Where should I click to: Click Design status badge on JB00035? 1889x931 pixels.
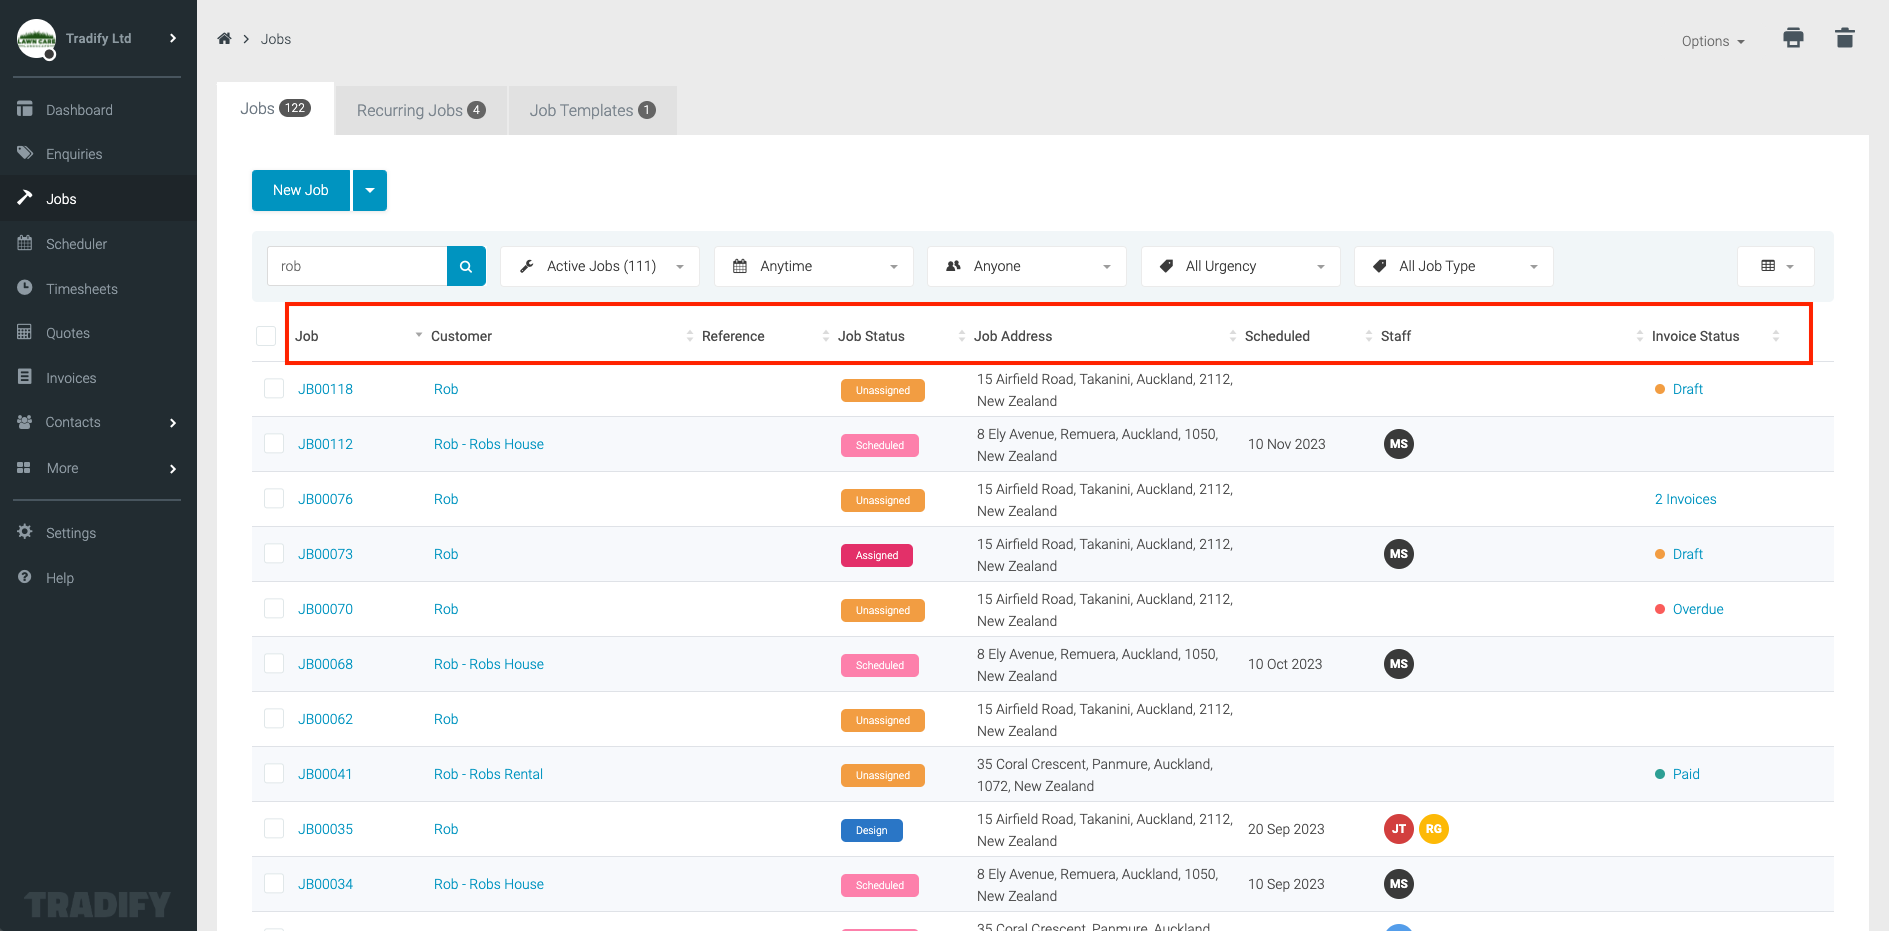pos(872,830)
